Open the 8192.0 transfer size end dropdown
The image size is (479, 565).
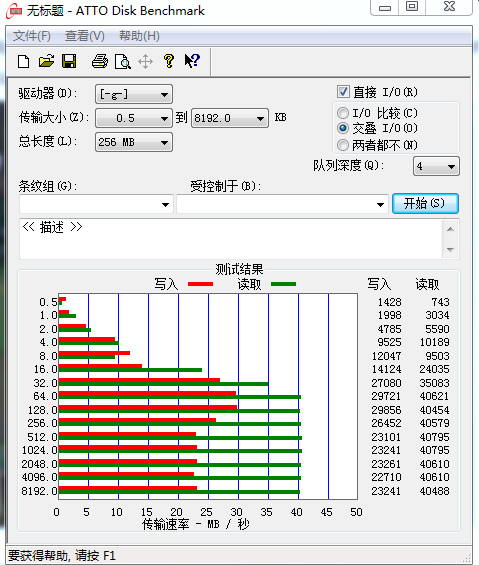(x=230, y=118)
